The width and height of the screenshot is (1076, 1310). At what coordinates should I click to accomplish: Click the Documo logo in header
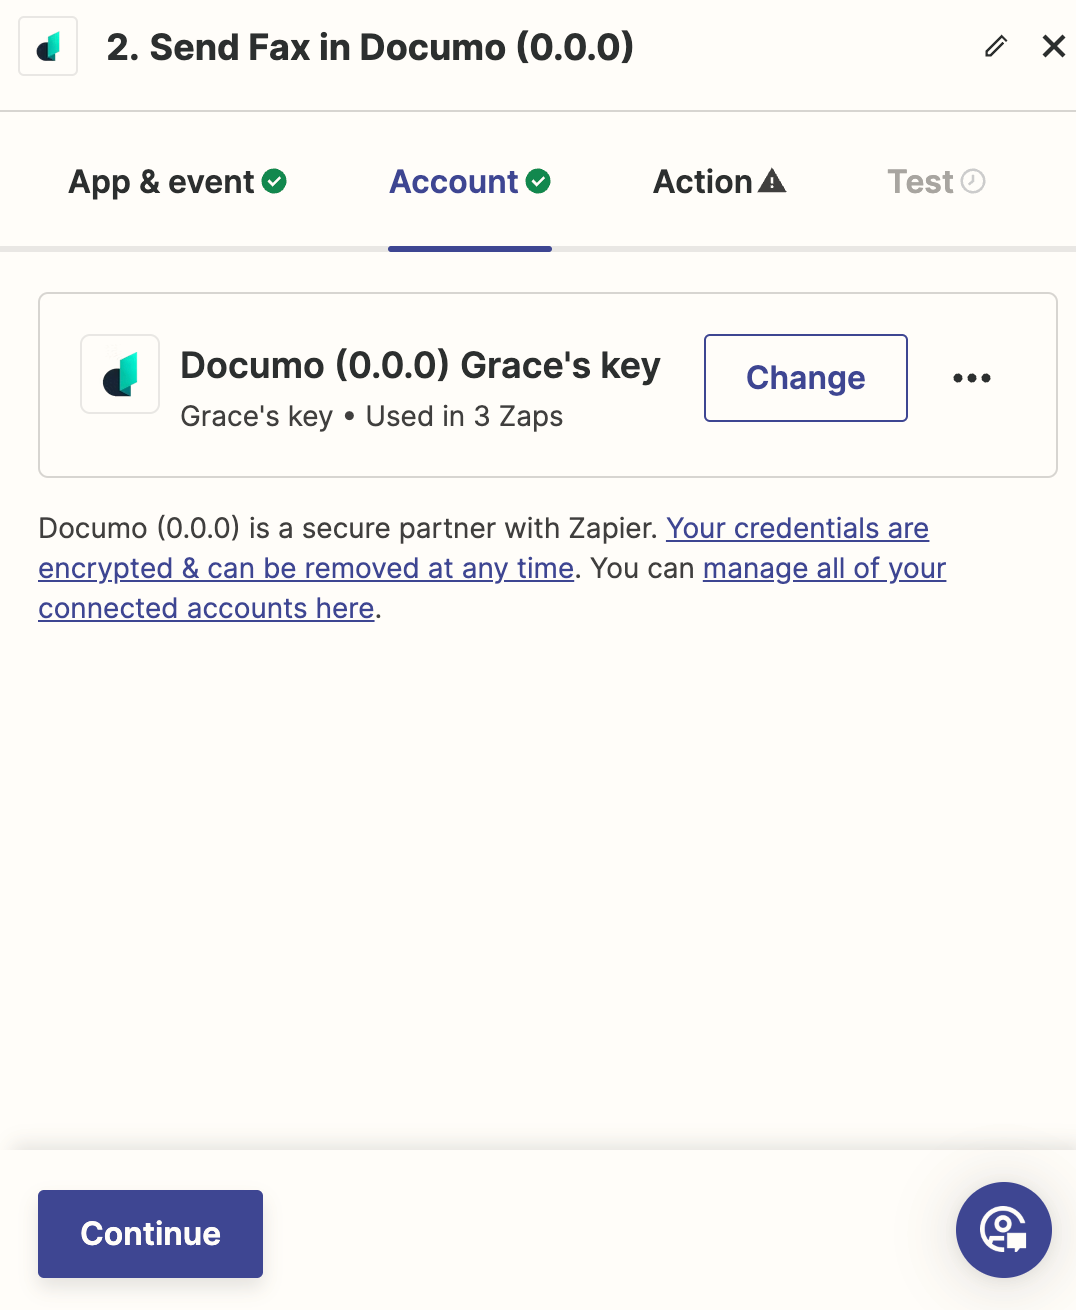tap(48, 47)
